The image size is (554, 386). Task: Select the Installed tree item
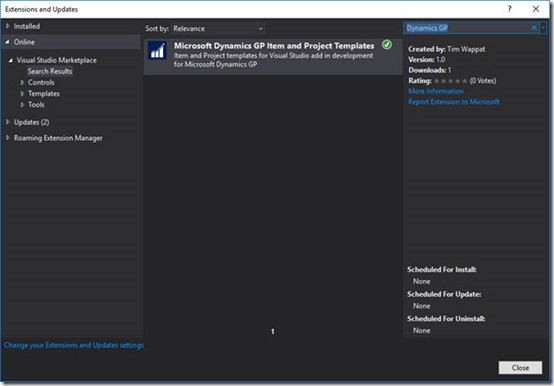[x=27, y=26]
